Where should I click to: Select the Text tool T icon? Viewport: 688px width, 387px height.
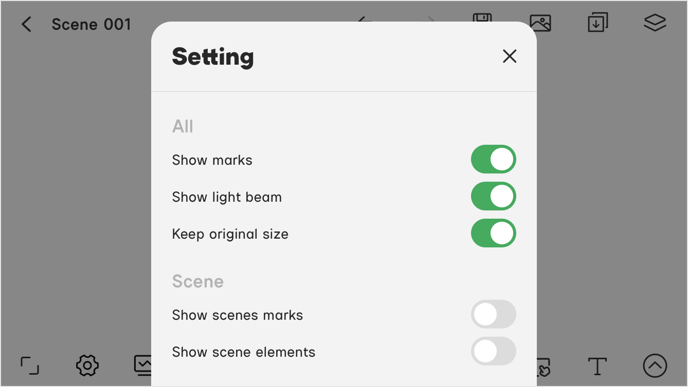tap(597, 366)
